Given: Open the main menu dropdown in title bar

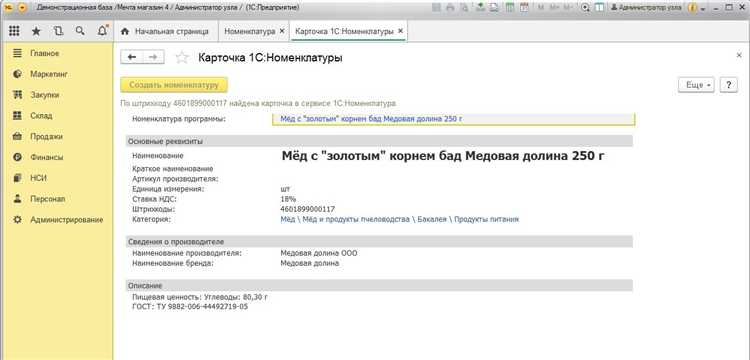Looking at the screenshot, I should (x=22, y=8).
